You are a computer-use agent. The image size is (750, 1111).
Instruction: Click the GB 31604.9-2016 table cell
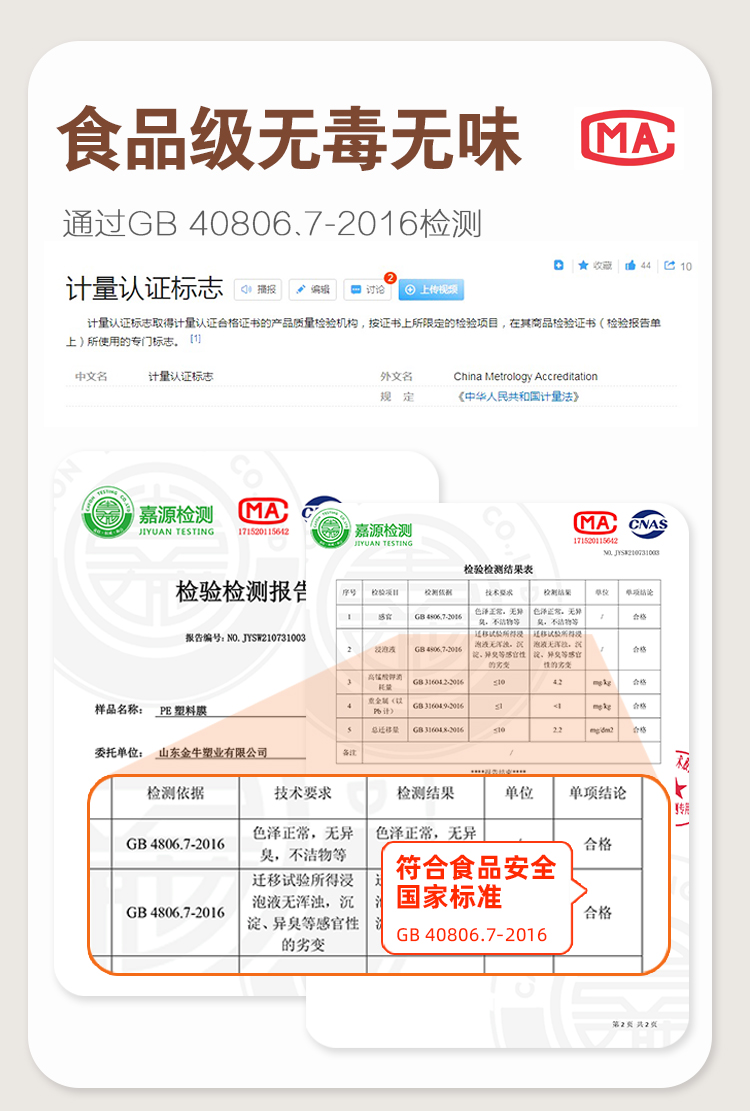point(438,706)
